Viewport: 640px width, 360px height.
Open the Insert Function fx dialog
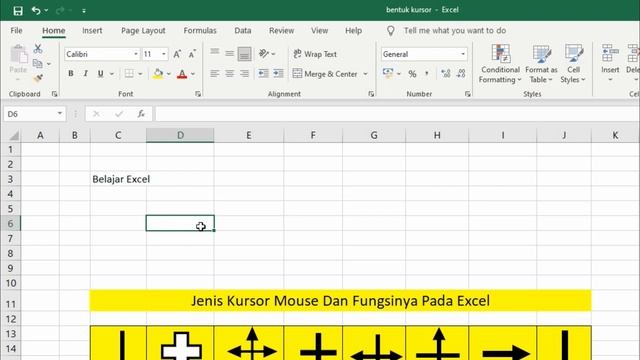point(141,114)
